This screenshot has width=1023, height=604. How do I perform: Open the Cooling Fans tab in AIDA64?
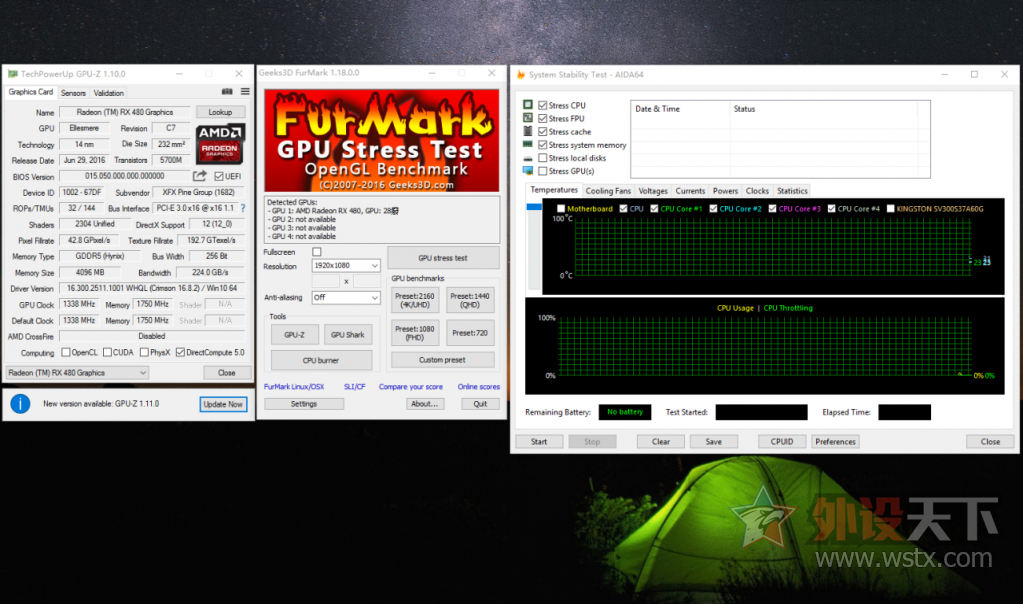pos(608,191)
